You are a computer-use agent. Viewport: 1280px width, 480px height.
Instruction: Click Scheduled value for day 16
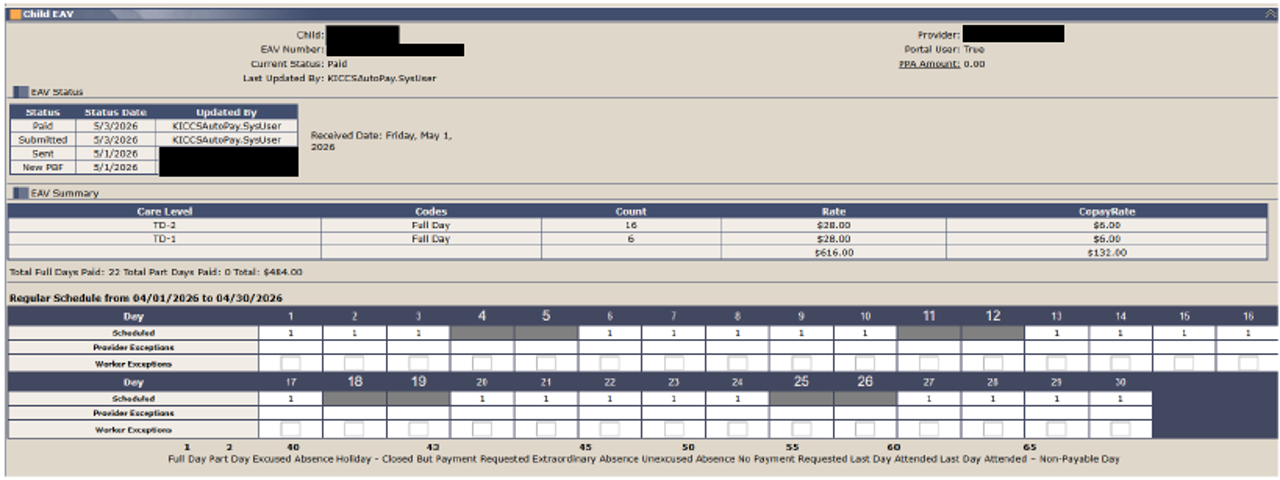(1248, 332)
